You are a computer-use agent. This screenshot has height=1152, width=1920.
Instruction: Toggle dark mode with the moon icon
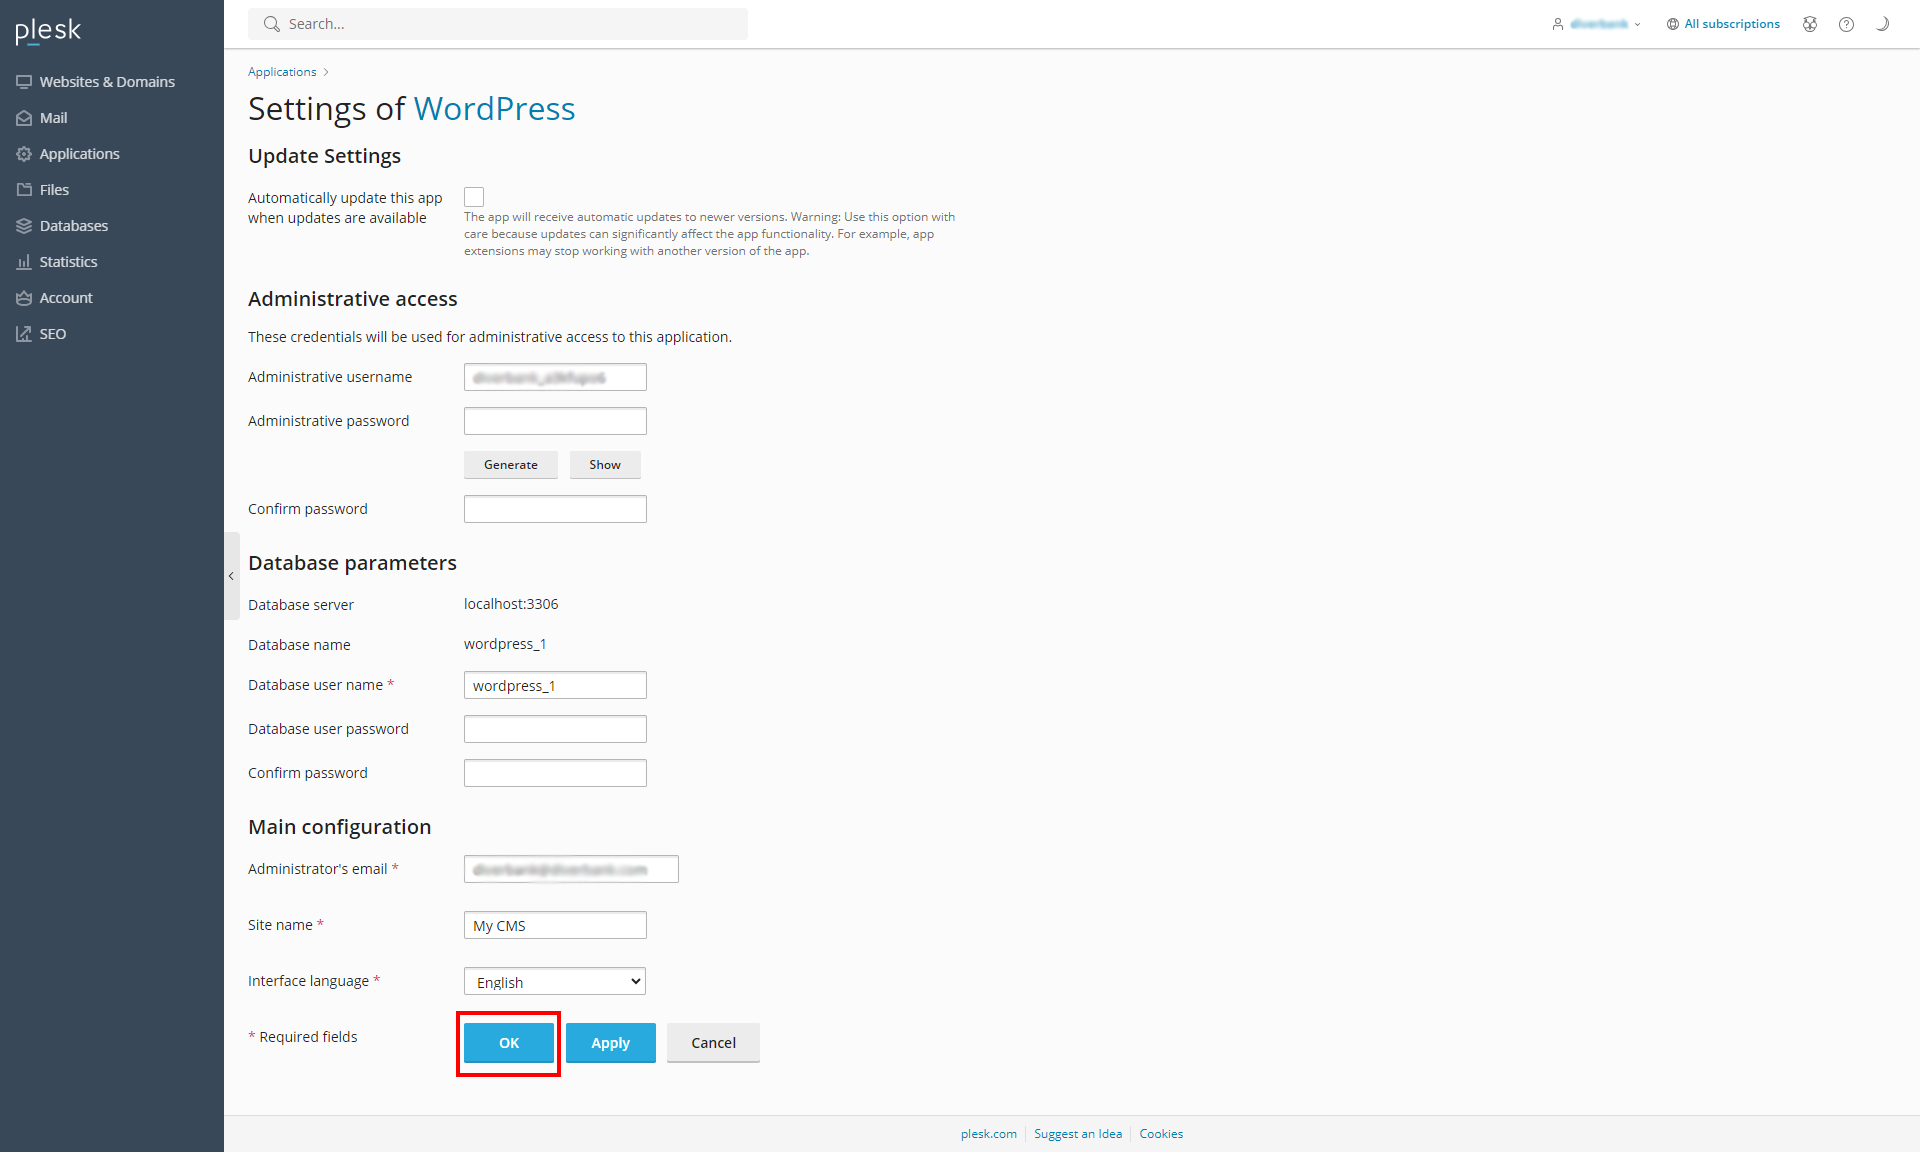1882,24
